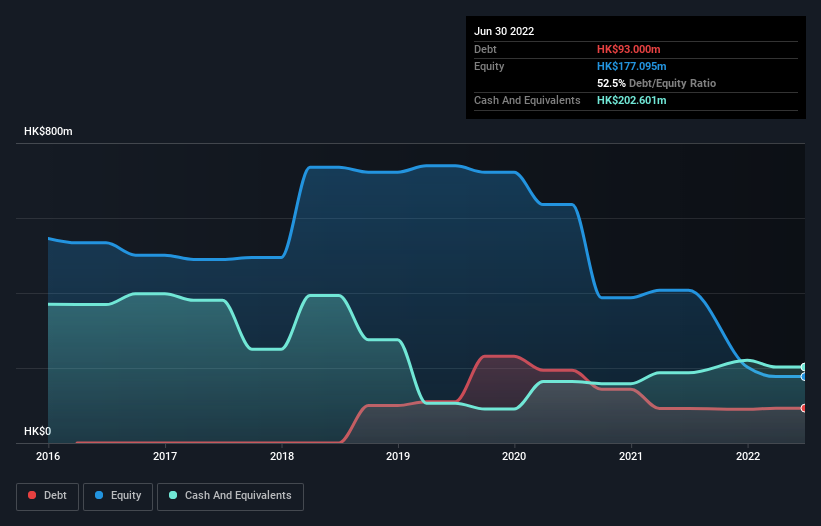Click the Equity row label in tooltip
The image size is (821, 526).
coord(489,66)
